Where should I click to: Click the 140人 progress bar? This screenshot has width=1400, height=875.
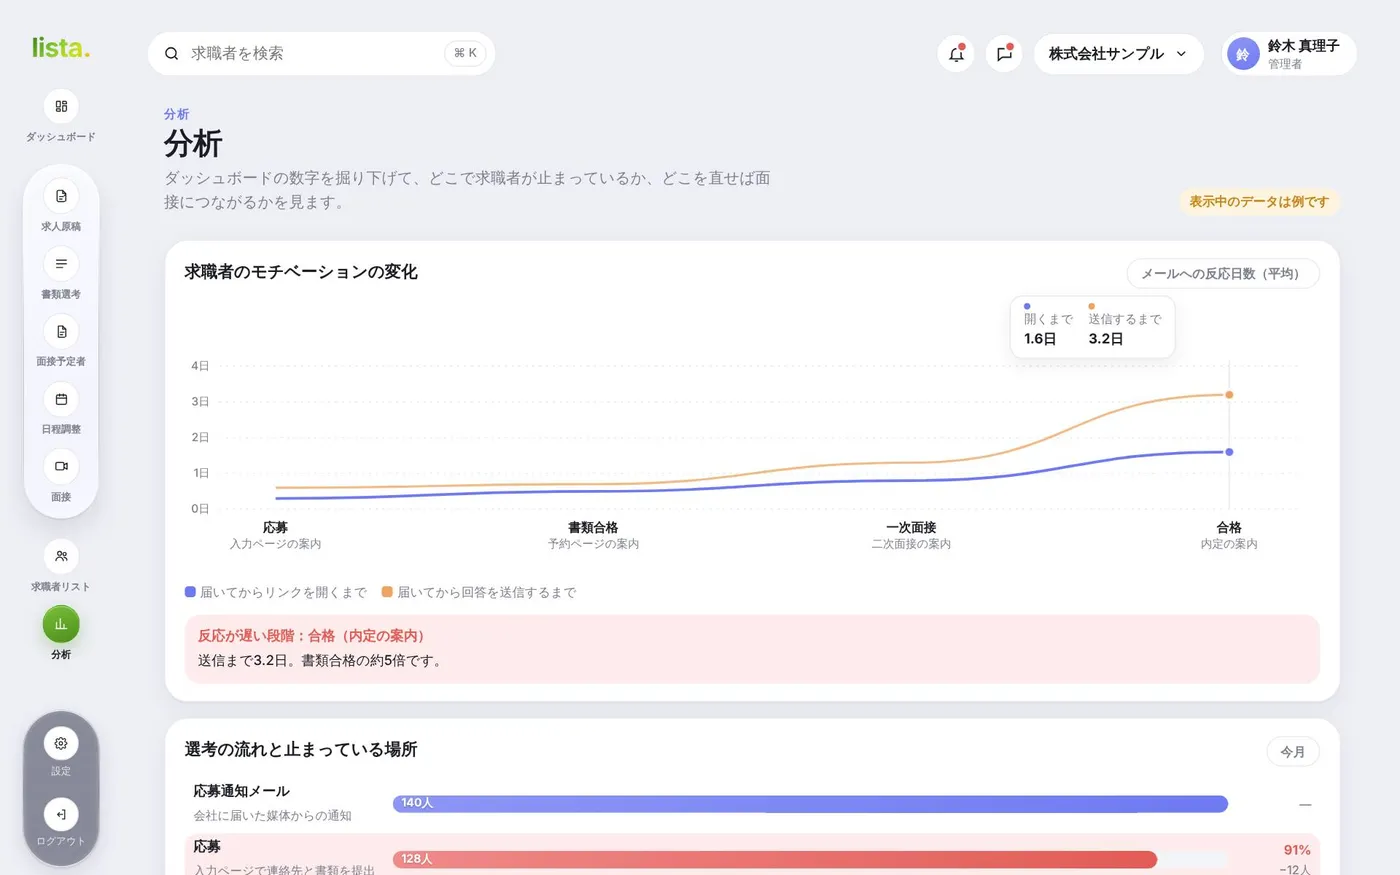coord(810,804)
